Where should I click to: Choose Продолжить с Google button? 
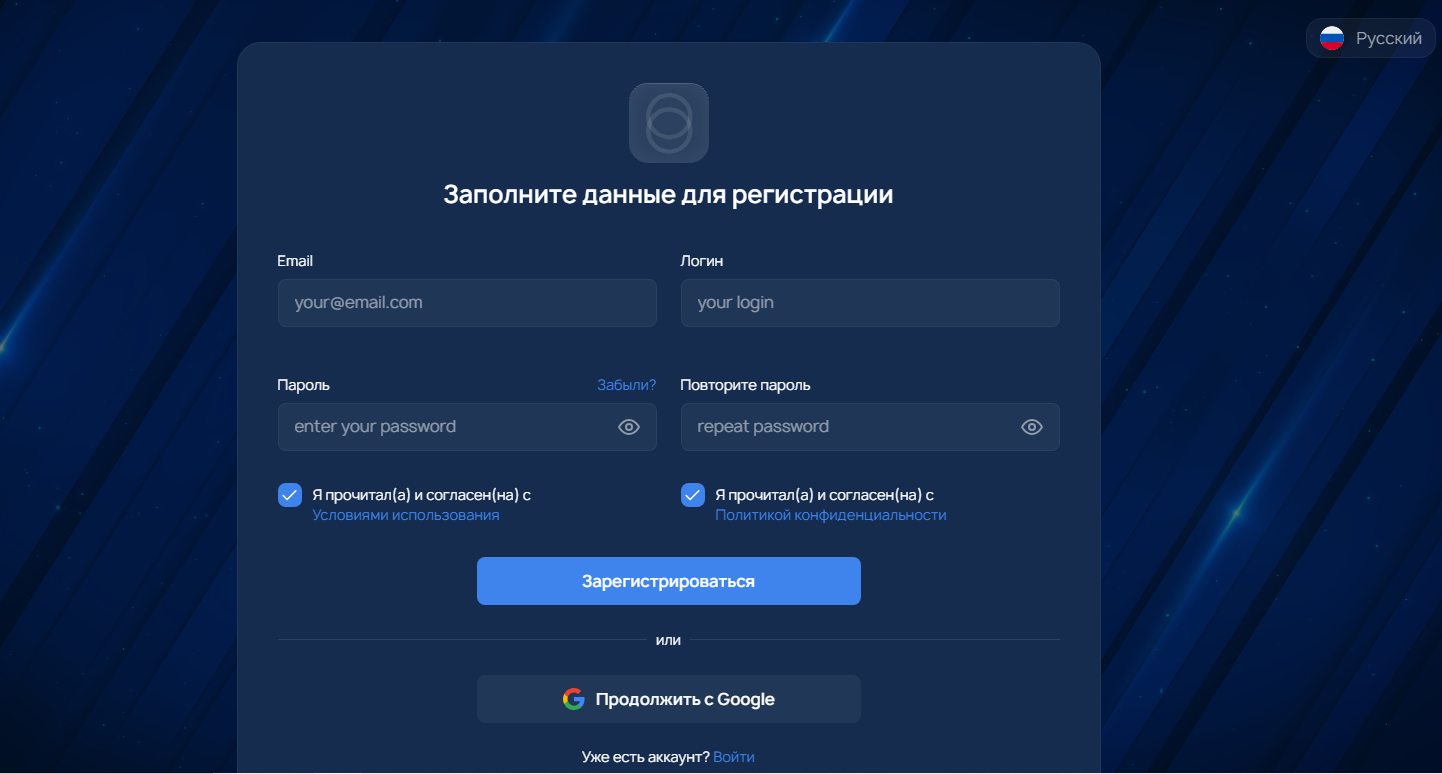pos(668,699)
